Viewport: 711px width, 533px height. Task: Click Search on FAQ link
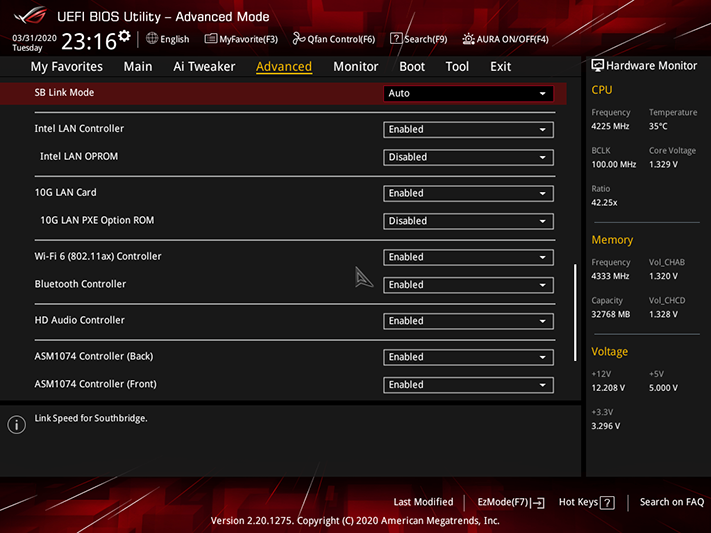672,502
